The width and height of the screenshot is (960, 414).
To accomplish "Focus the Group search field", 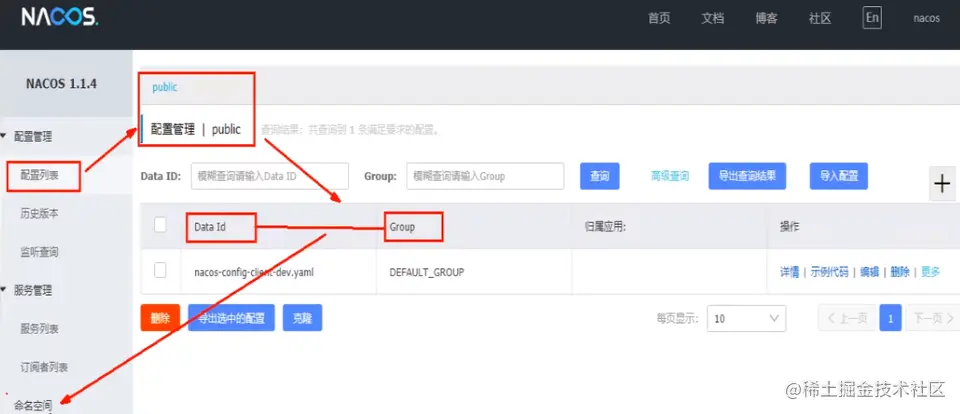I will pos(485,176).
